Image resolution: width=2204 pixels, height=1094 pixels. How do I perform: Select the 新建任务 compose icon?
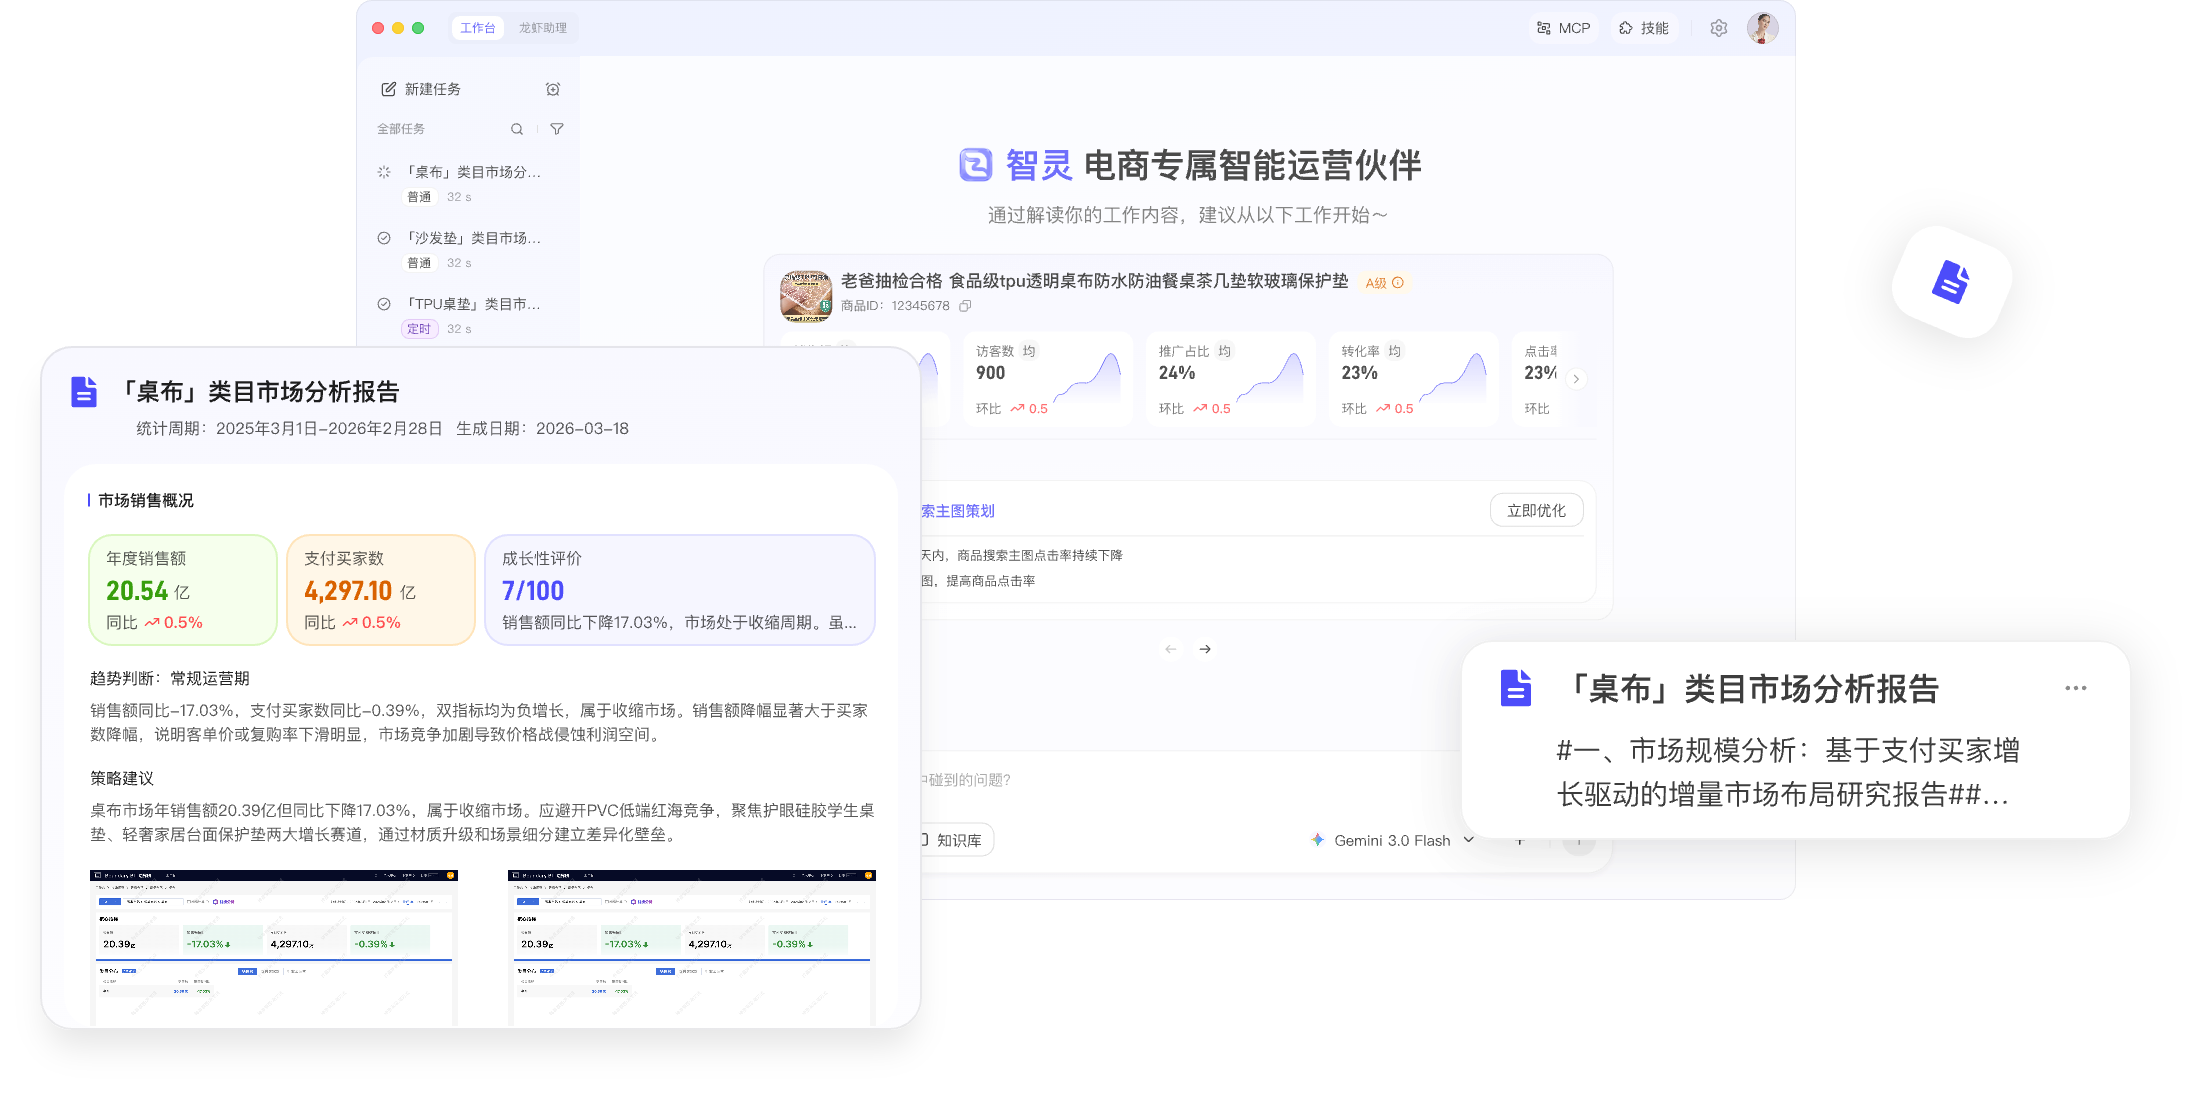coord(389,88)
